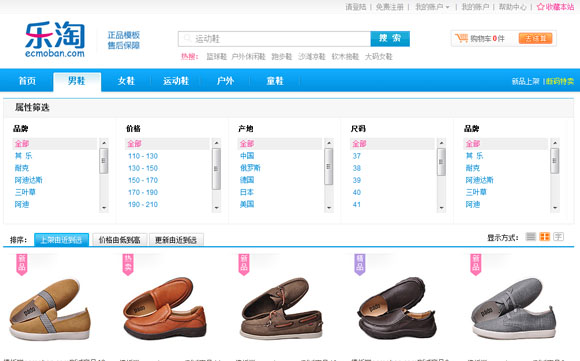Go to the 运动鞋 navigation tab
This screenshot has width=580, height=361.
coord(176,81)
